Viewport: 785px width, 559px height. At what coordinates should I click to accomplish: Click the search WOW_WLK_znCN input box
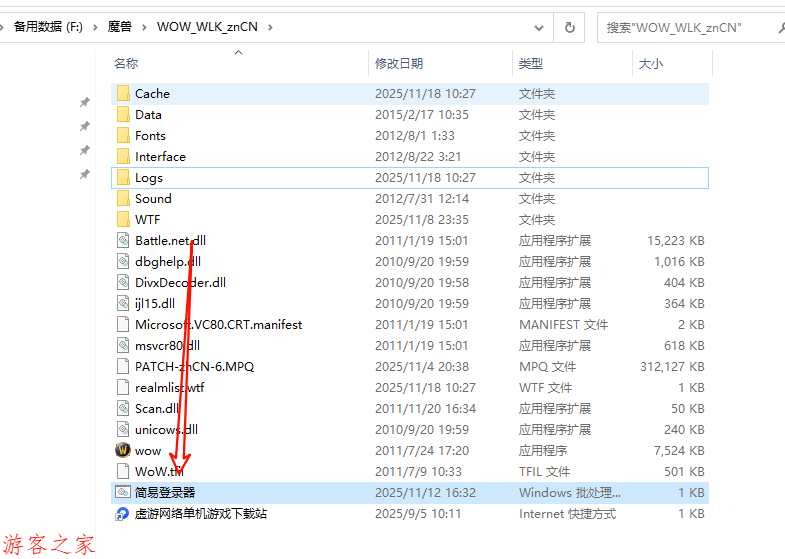click(690, 27)
